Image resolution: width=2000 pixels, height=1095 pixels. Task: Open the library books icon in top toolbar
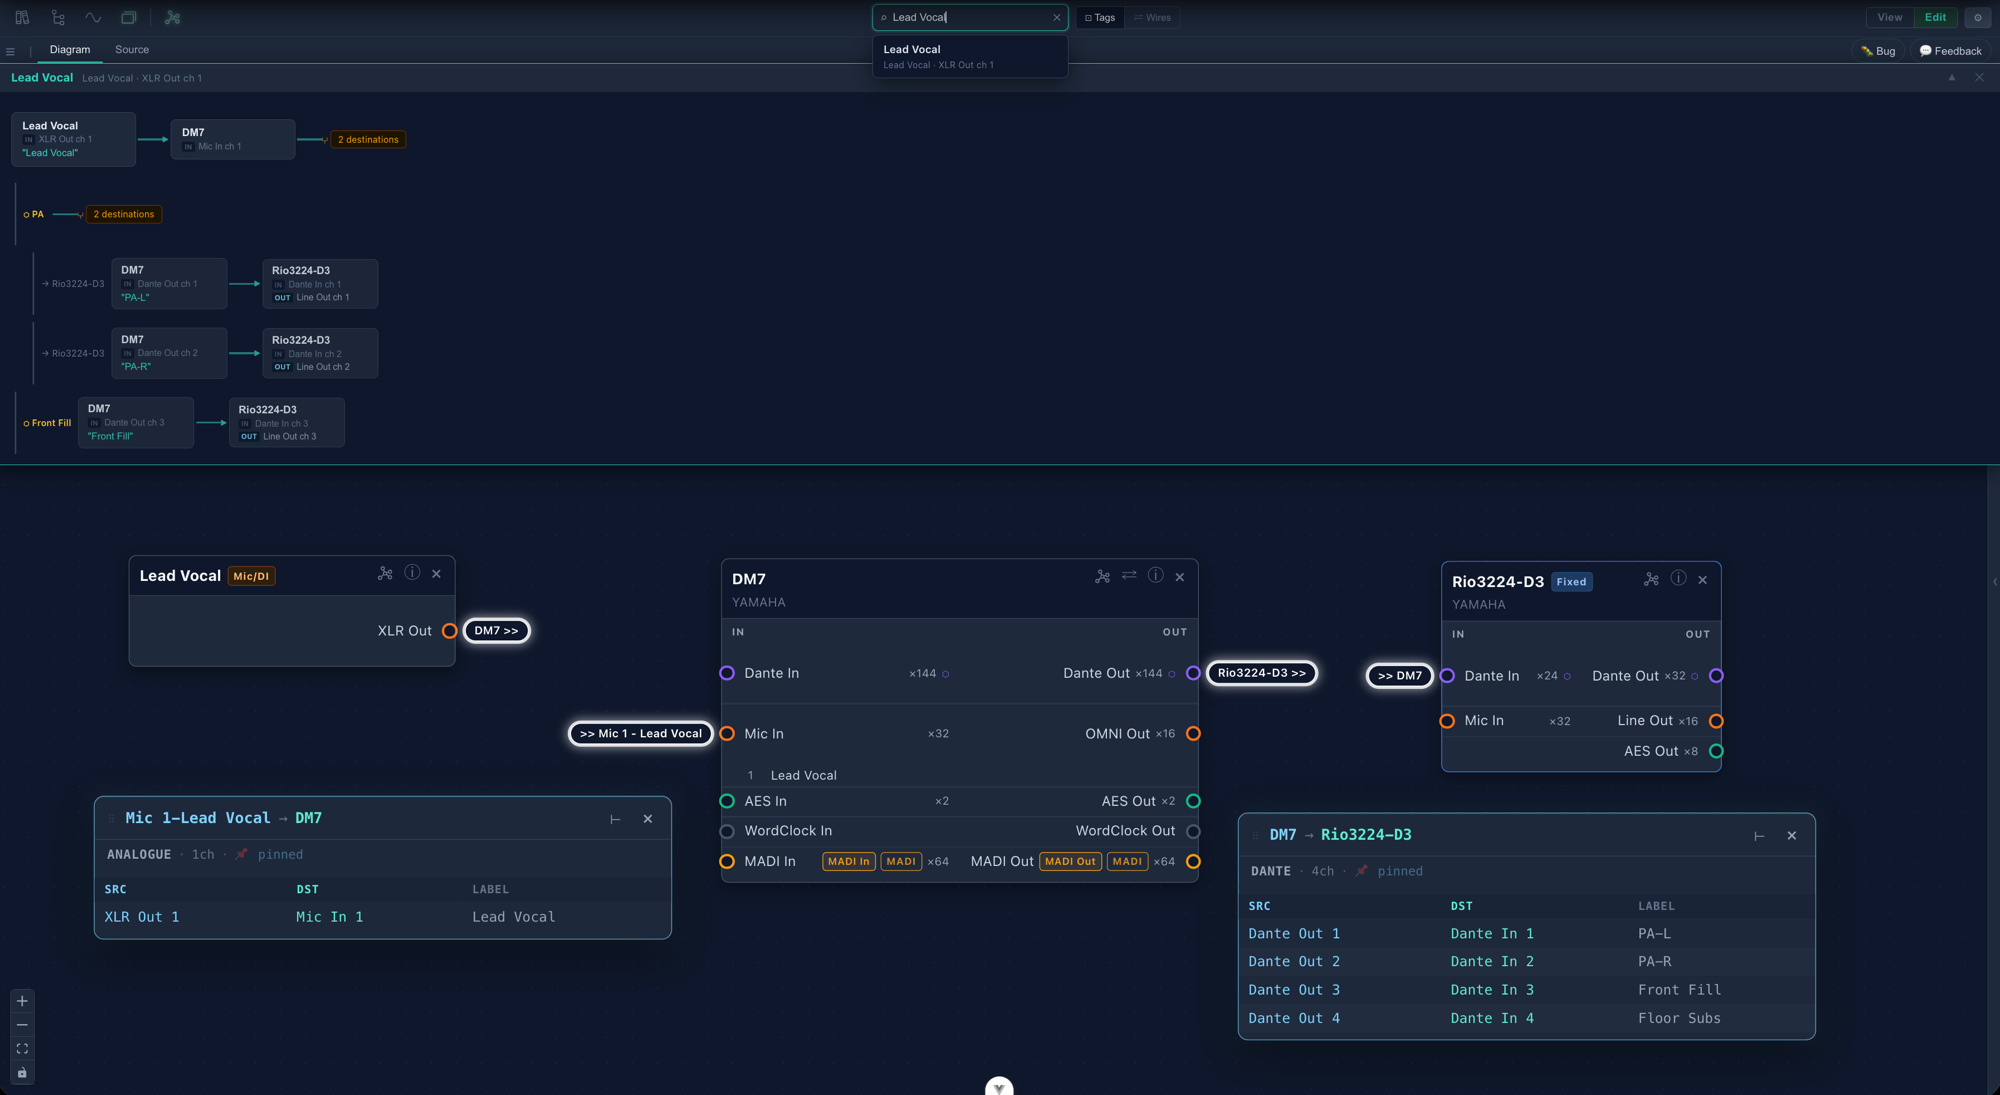pos(22,17)
